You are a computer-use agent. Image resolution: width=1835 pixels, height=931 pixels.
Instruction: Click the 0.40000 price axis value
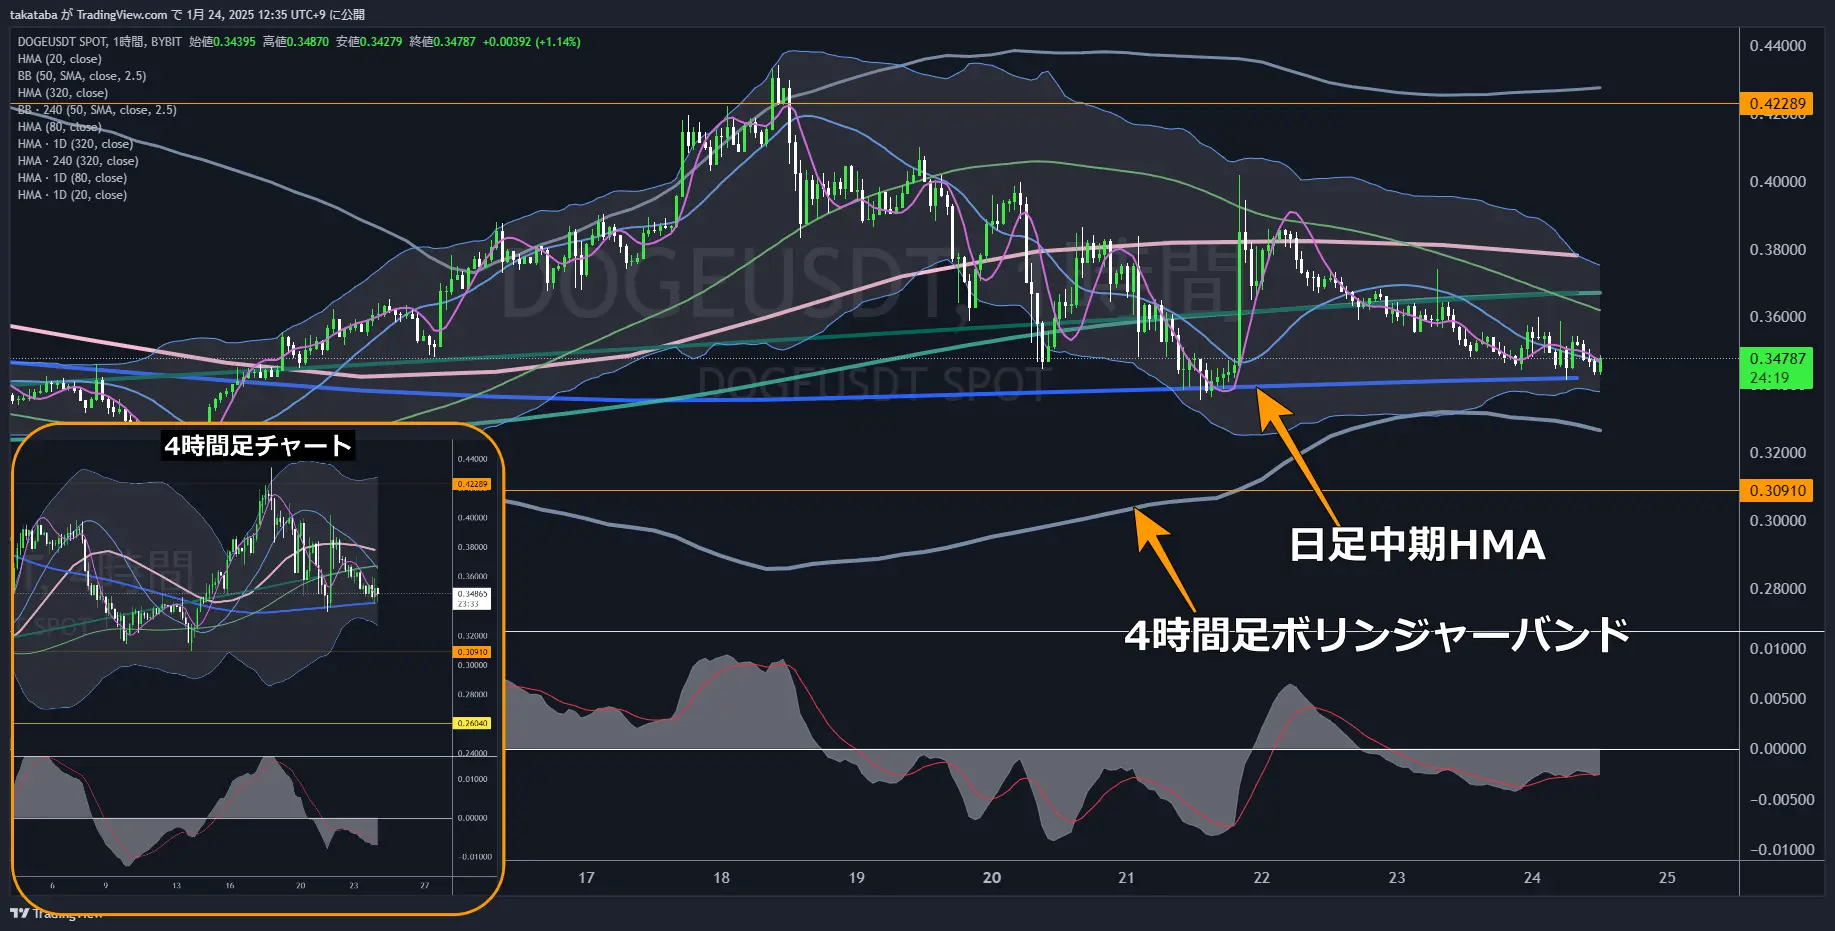pyautogui.click(x=1777, y=182)
